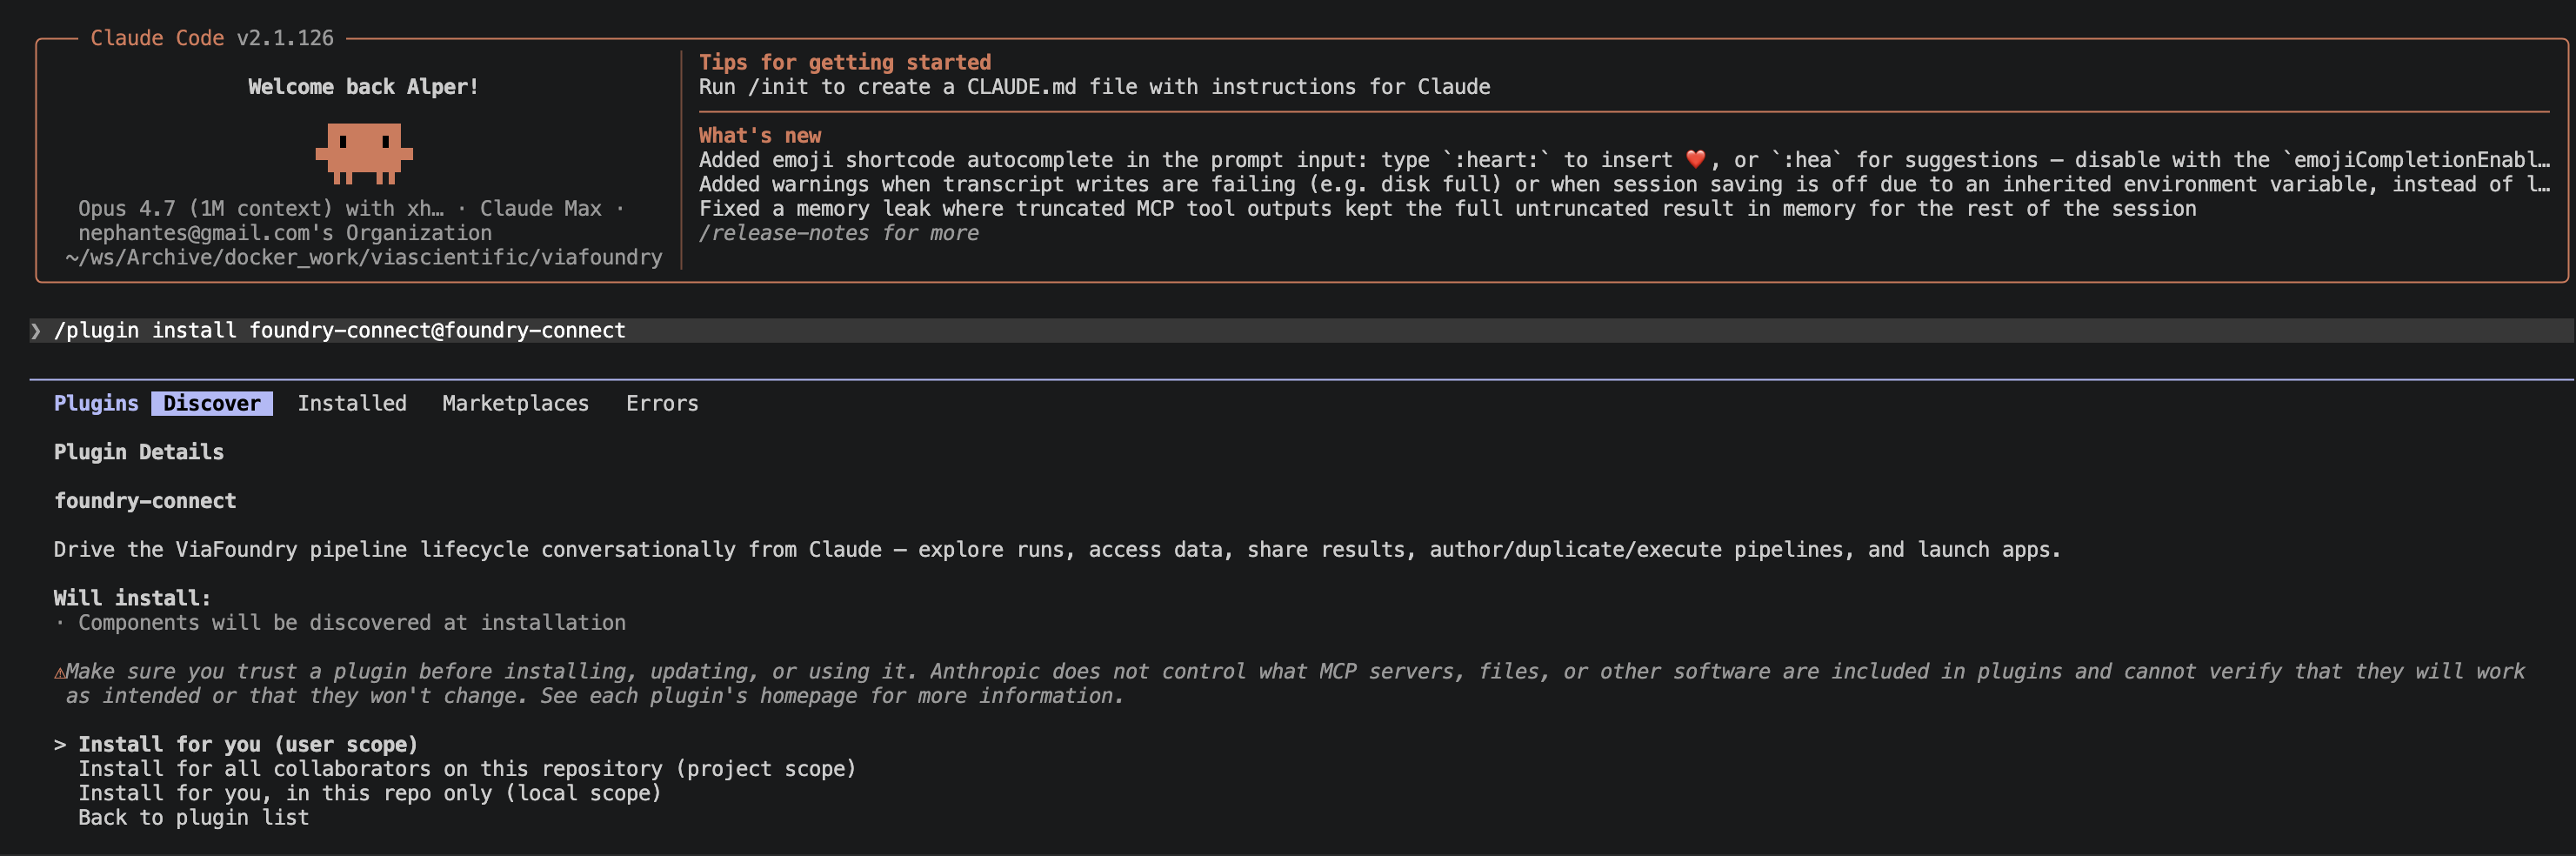The height and width of the screenshot is (856, 2576).
Task: Click the Tips for getting started heading
Action: pyautogui.click(x=845, y=62)
